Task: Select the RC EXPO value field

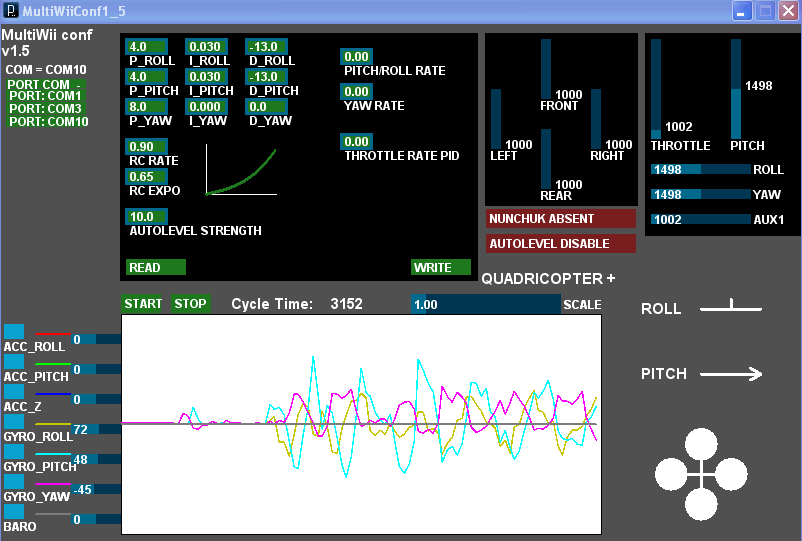Action: [146, 176]
